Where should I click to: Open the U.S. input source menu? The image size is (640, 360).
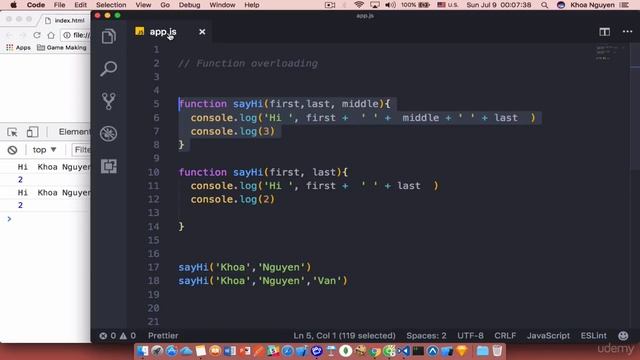click(x=448, y=5)
